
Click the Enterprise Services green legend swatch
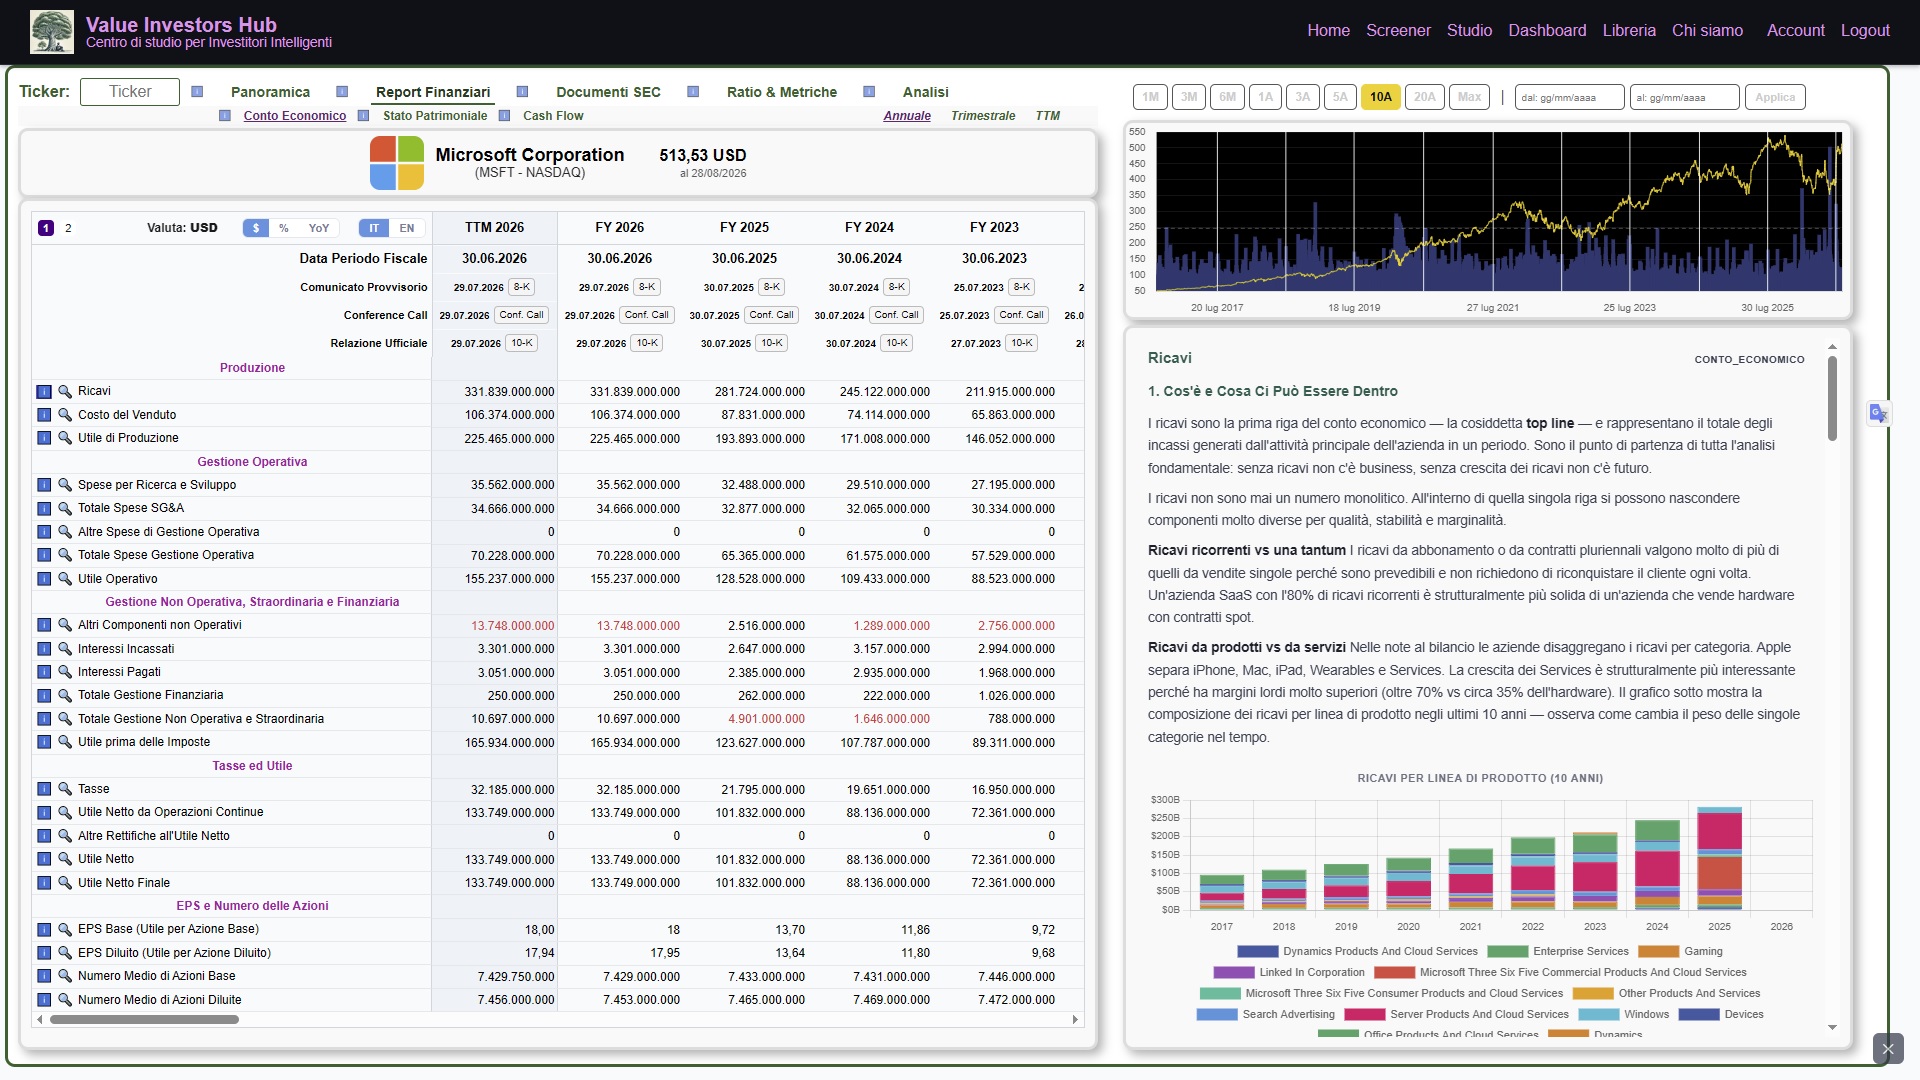coord(1507,952)
